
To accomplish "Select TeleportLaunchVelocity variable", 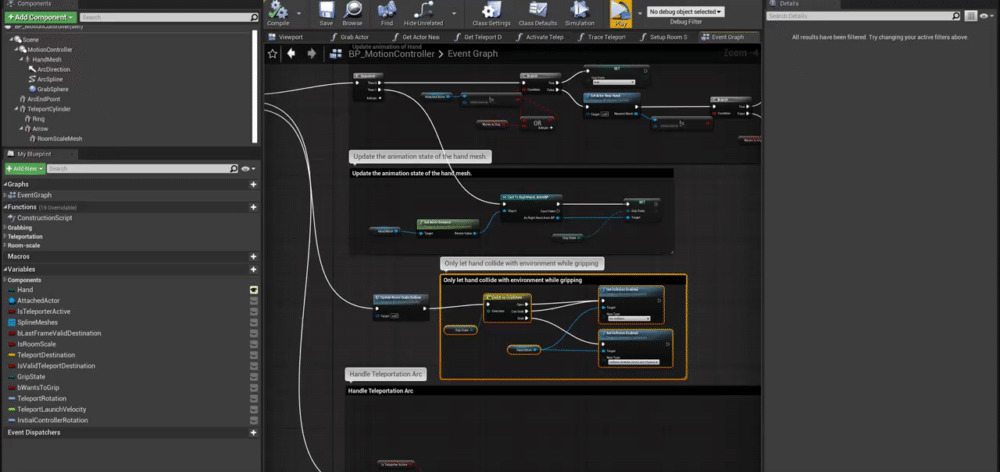I will 52,409.
